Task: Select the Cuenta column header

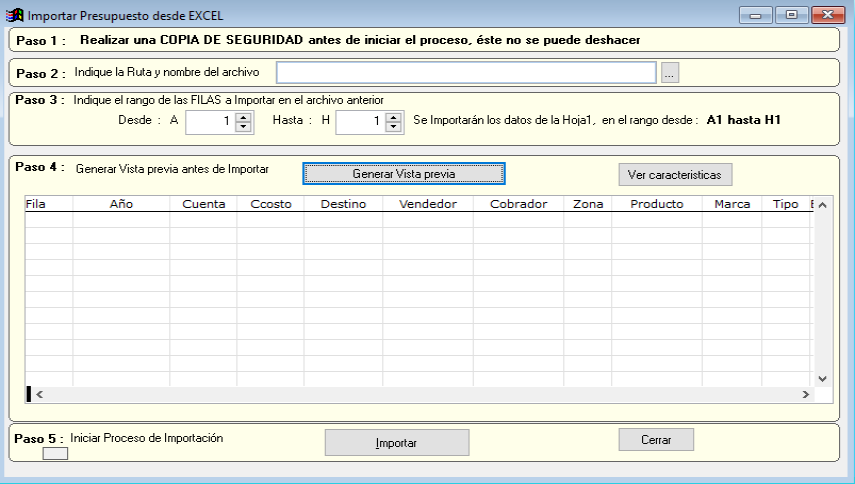Action: (x=203, y=204)
